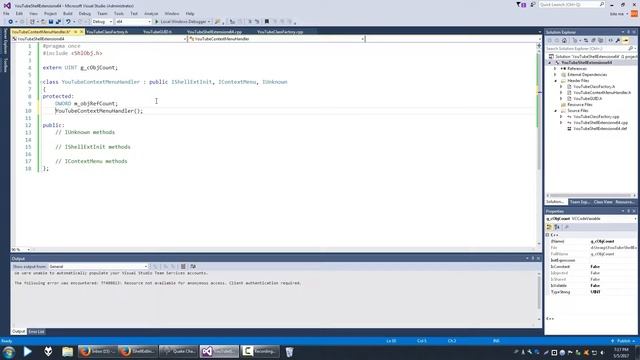The height and width of the screenshot is (360, 640).
Task: Click Solution Explorer highlighted preview icon
Action: (x=626, y=40)
